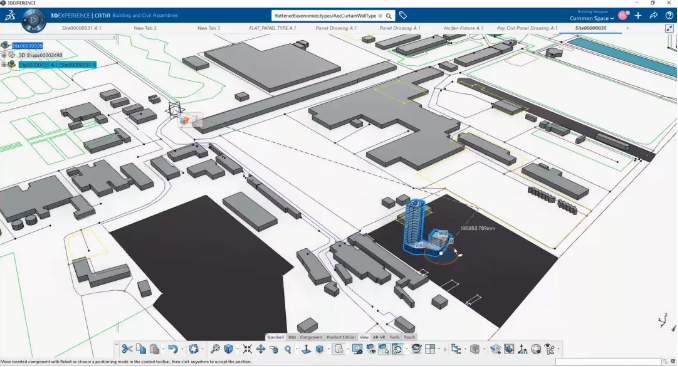Click the tag icon beside search

[403, 16]
